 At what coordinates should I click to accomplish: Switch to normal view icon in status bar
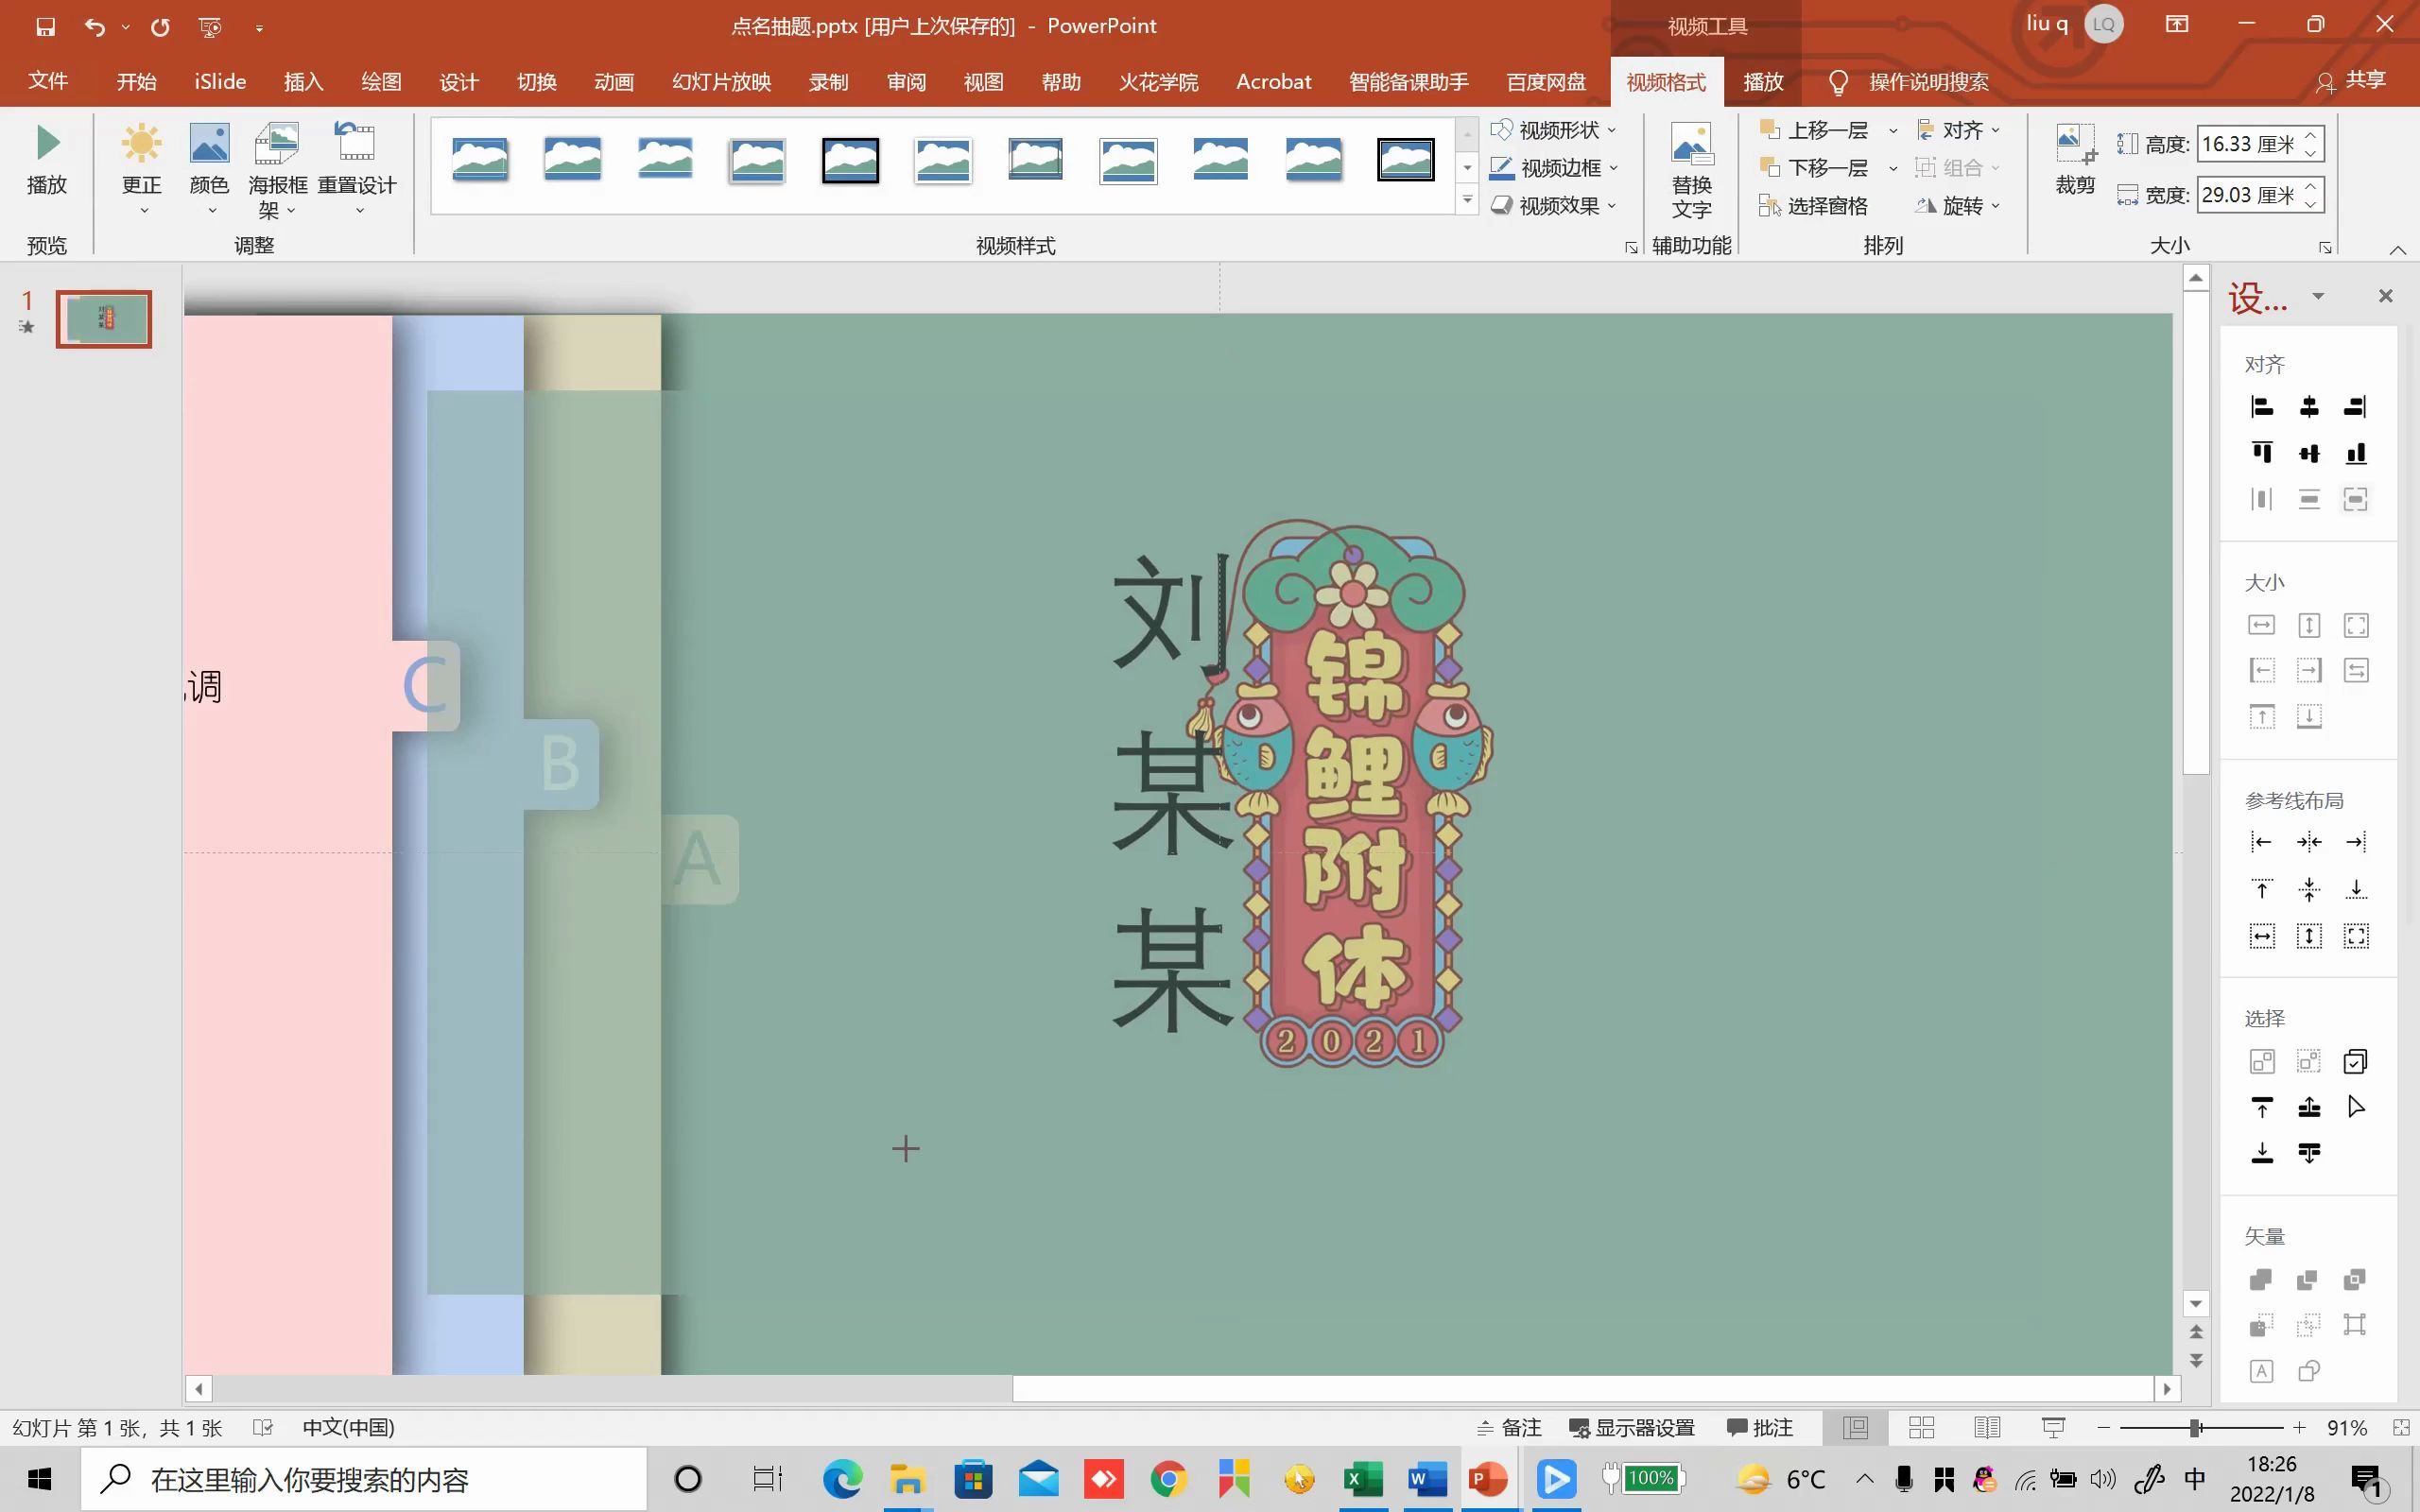click(x=1856, y=1428)
